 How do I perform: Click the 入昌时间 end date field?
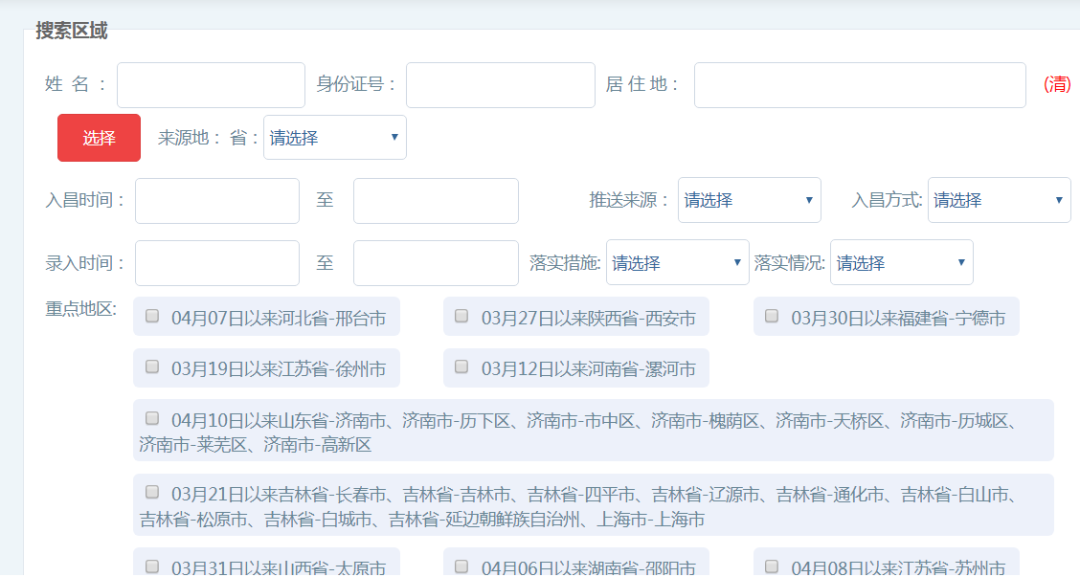coord(435,200)
